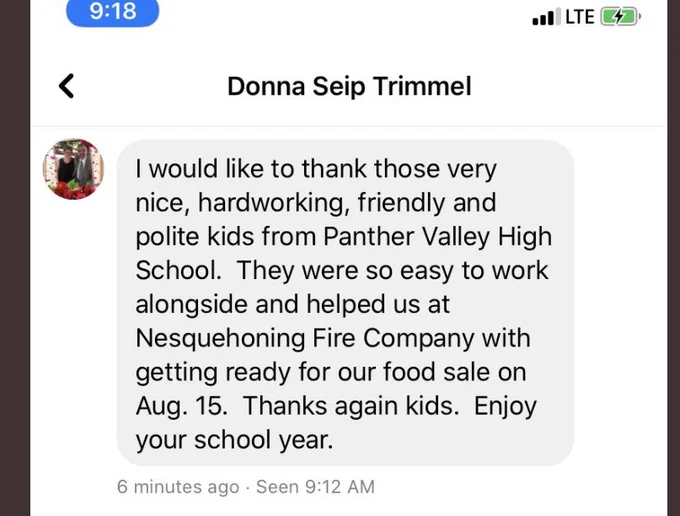This screenshot has height=516, width=680.
Task: Click the words 'Panther Valley High' in message
Action: click(438, 237)
